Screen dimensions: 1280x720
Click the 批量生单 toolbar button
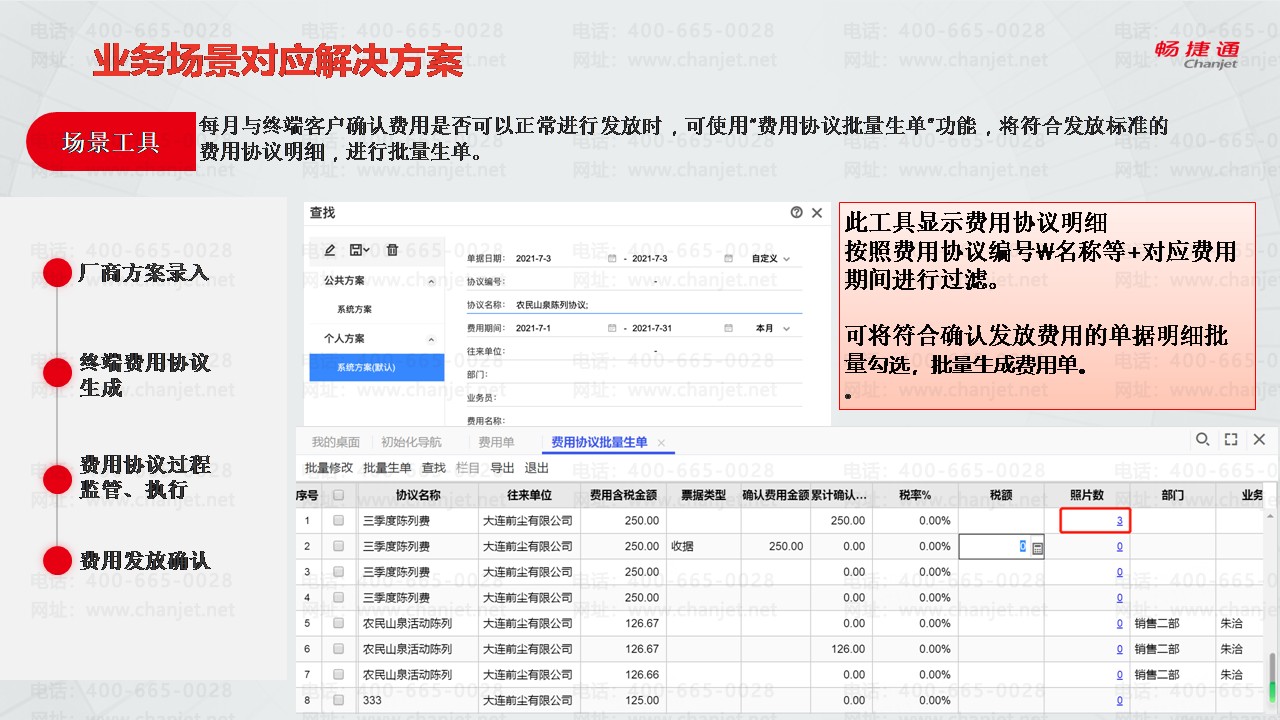click(x=386, y=468)
